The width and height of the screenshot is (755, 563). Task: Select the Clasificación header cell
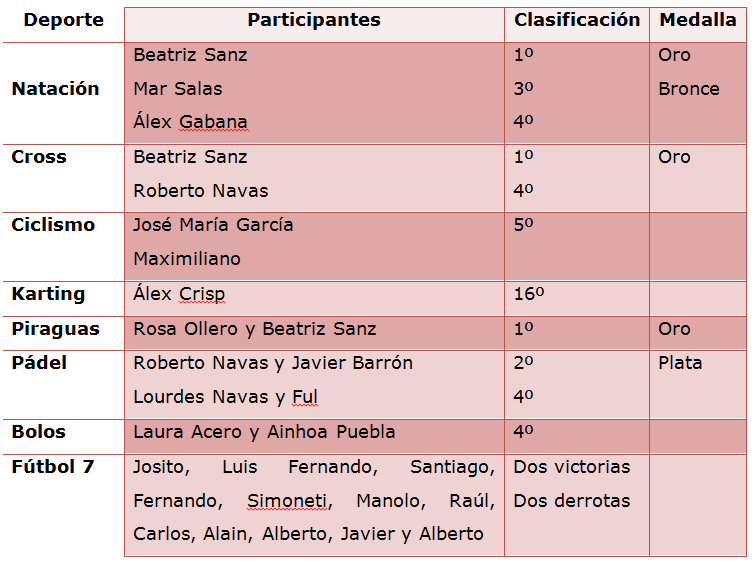[577, 20]
